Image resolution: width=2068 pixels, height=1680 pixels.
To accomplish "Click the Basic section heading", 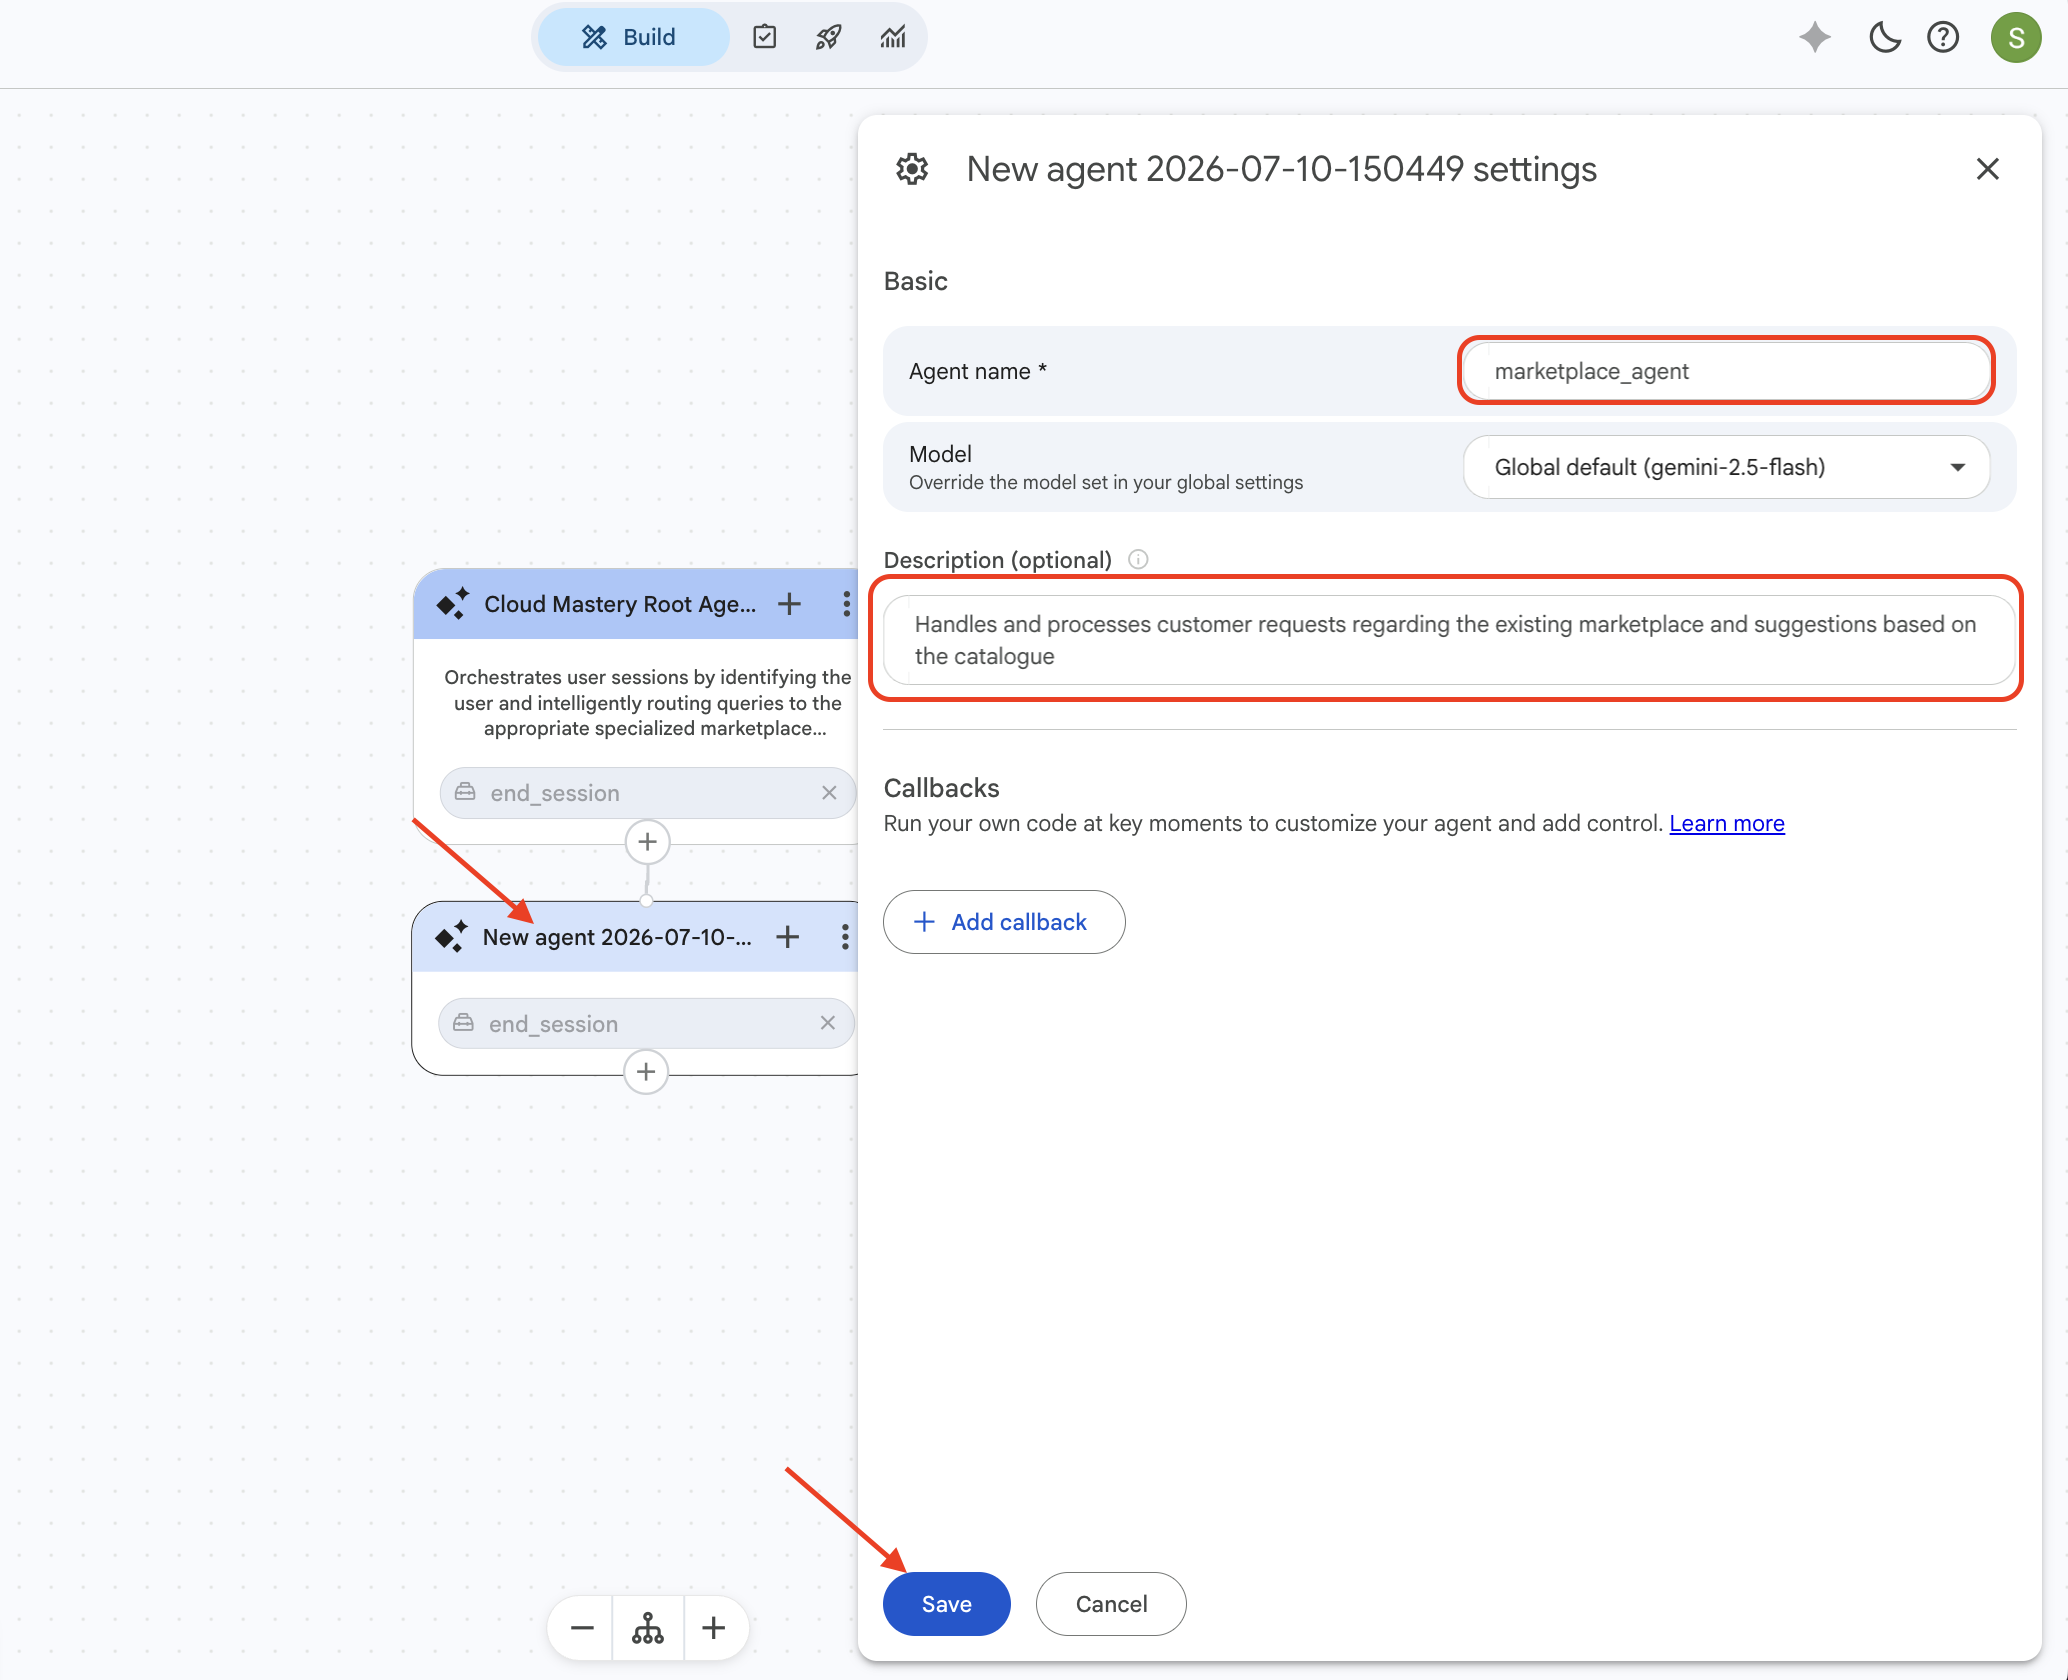I will coord(915,281).
